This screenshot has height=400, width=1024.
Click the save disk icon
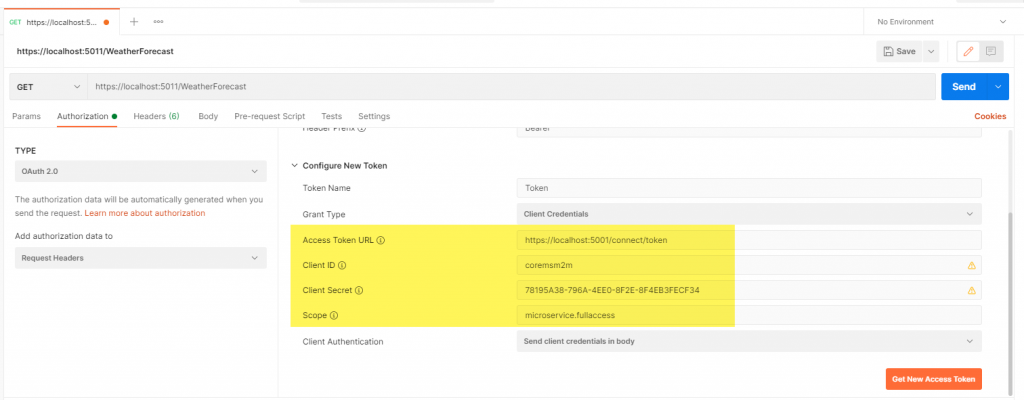888,51
